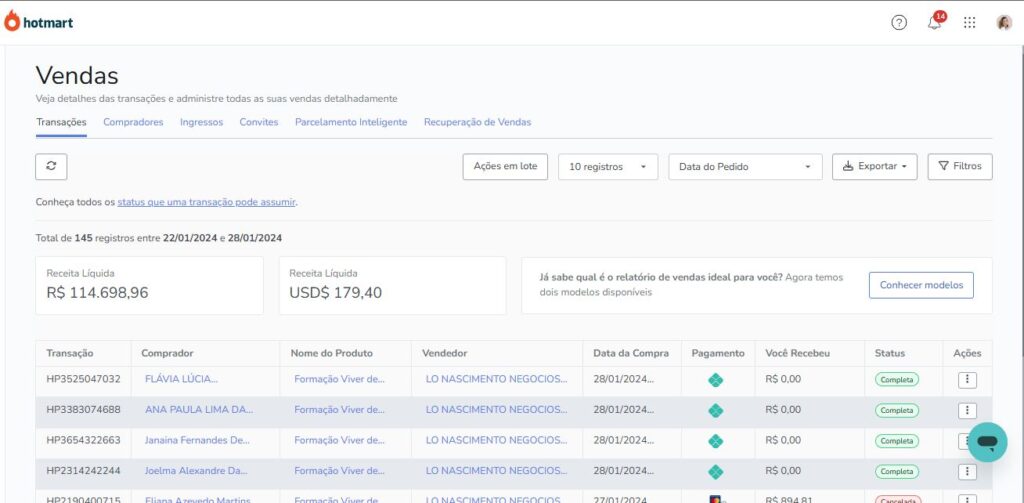Open buyer FLÁVIA LÚCIA link
Screen dimensions: 1024x503
pyautogui.click(x=182, y=379)
